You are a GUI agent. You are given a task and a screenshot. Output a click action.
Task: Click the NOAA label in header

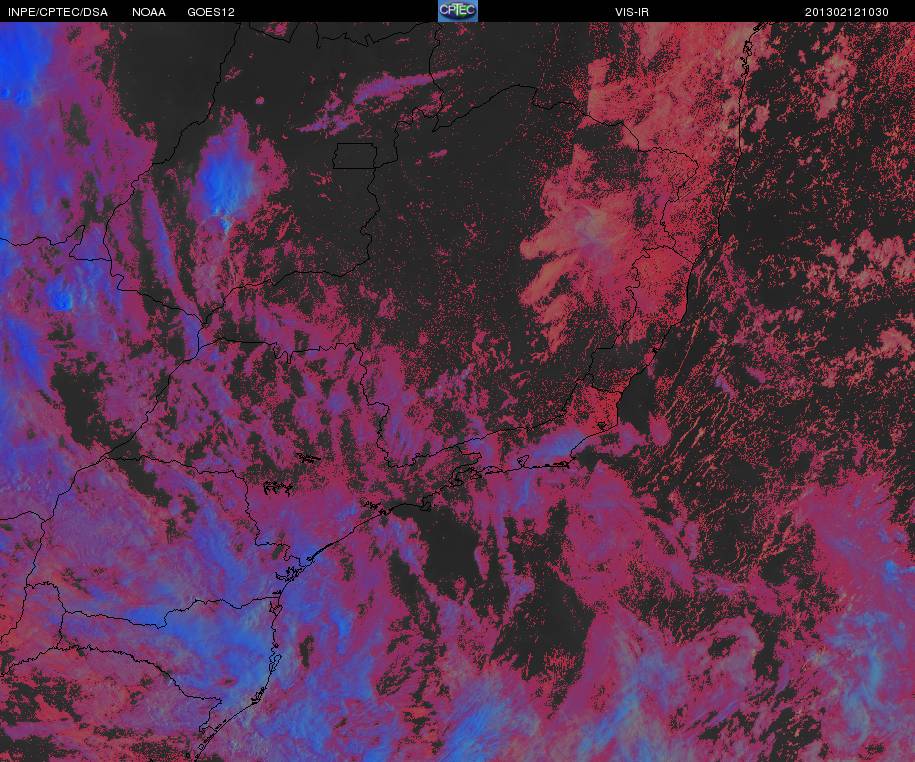click(x=149, y=12)
